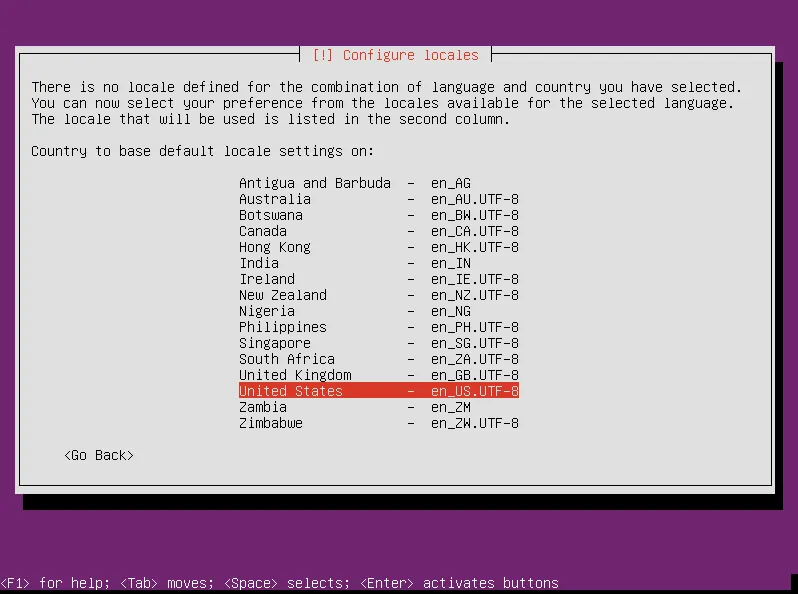Screen dimensions: 798x594
Task: Choose Philippines from the list
Action: [x=378, y=327]
